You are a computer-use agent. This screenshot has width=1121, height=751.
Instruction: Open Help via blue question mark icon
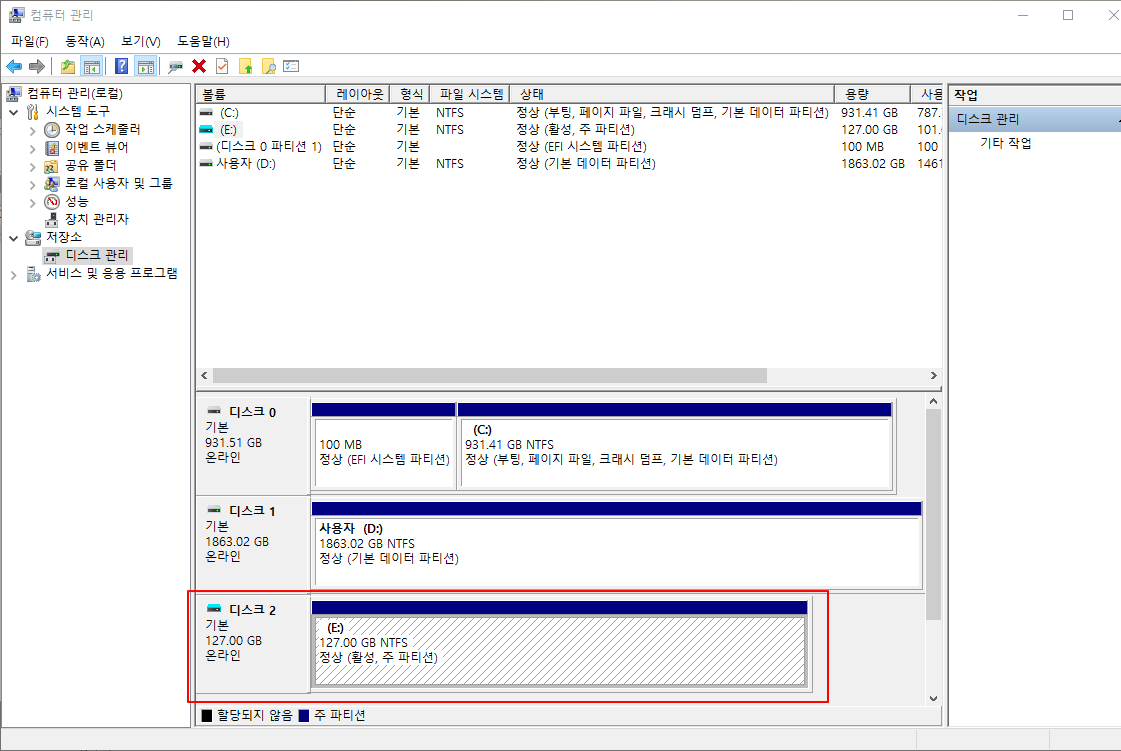click(122, 67)
